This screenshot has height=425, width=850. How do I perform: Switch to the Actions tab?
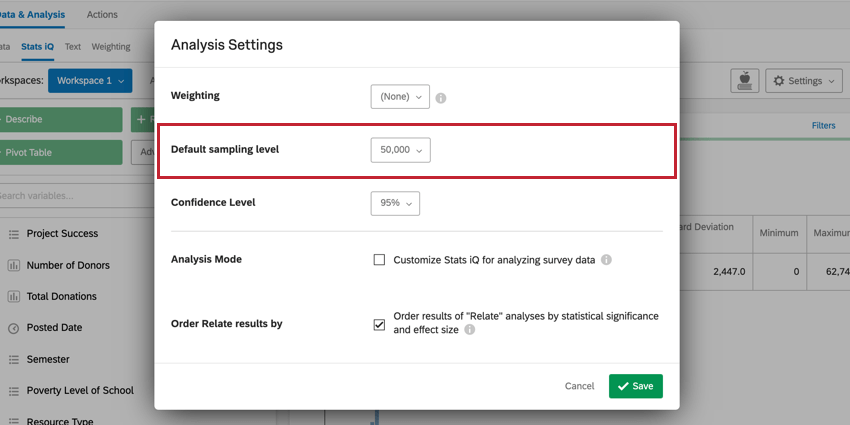click(102, 15)
